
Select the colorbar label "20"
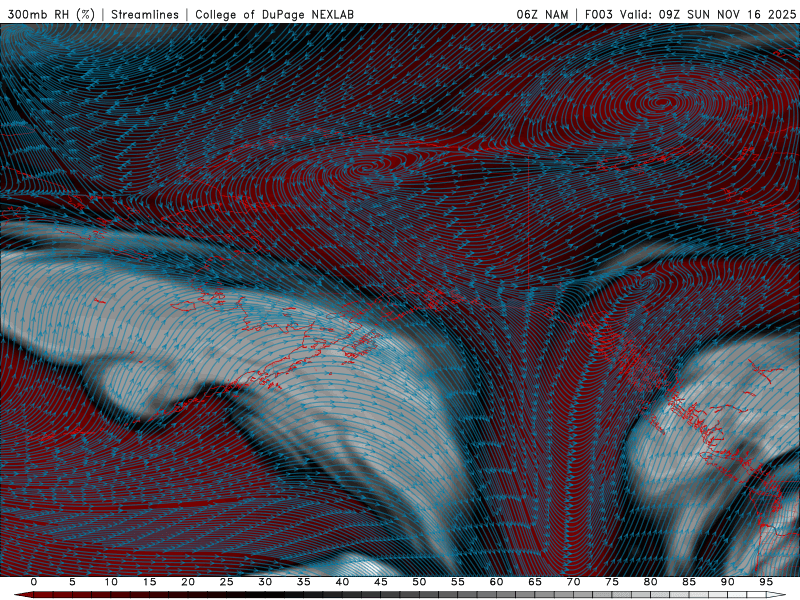coord(188,582)
